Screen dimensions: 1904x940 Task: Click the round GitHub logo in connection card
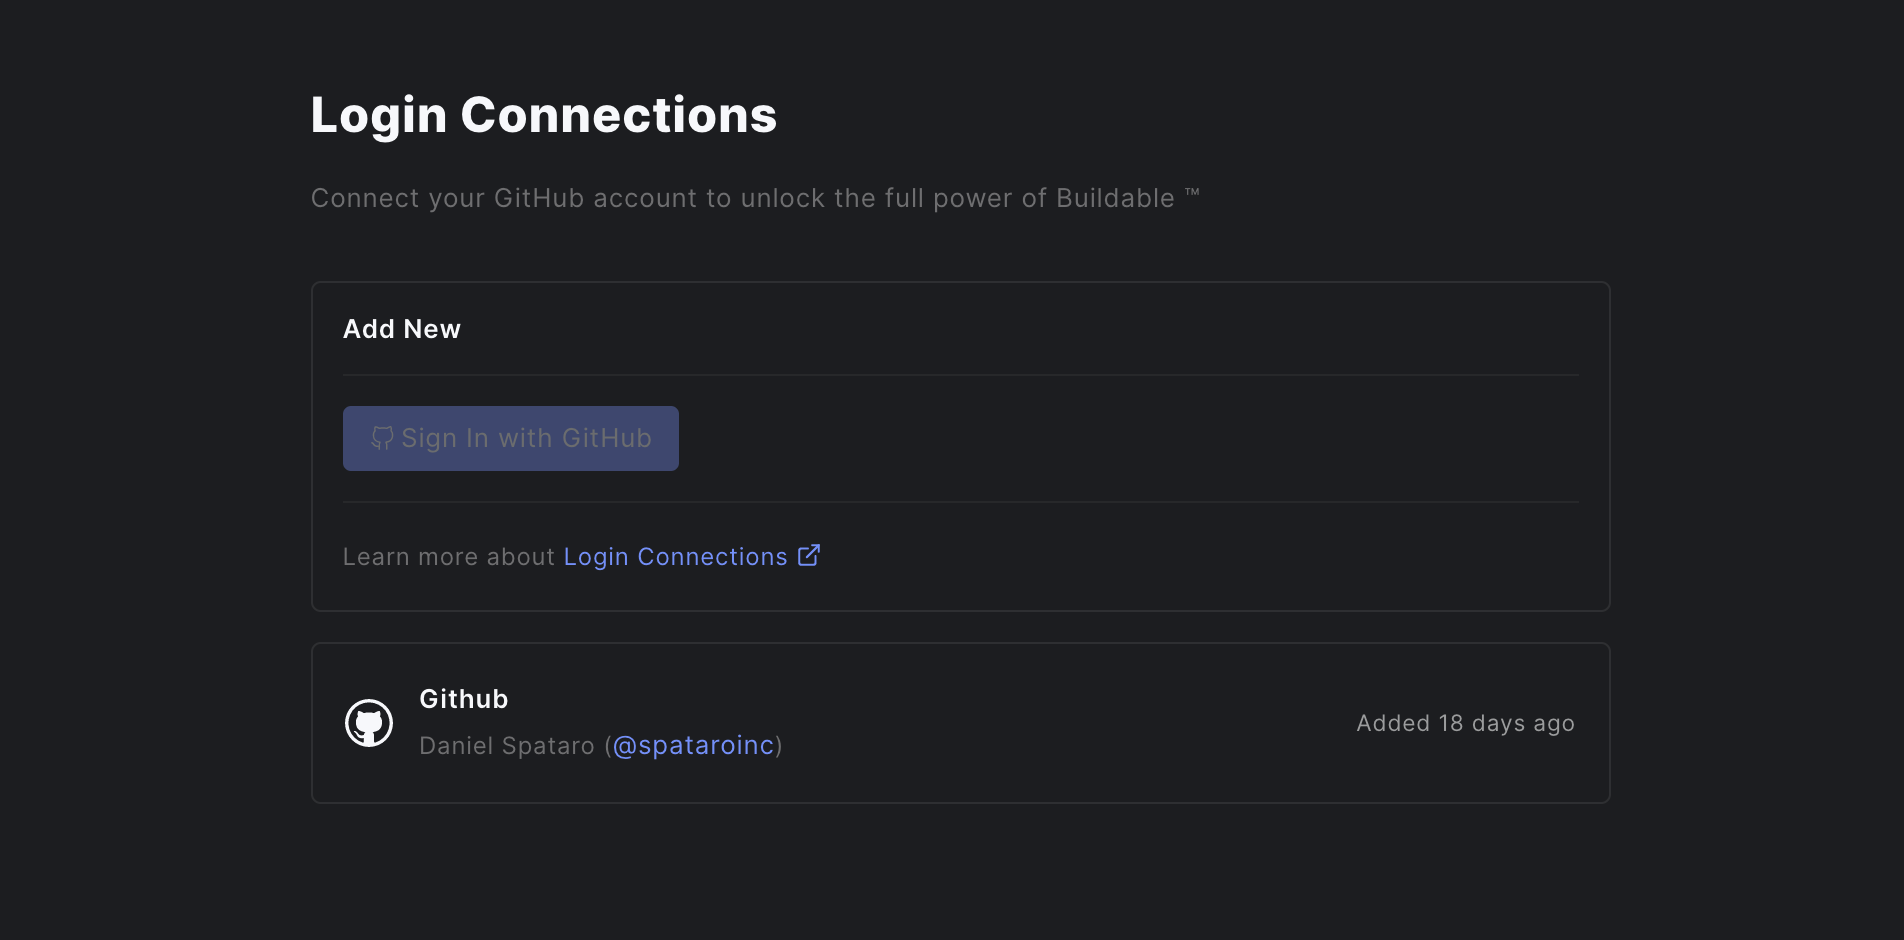coord(369,723)
